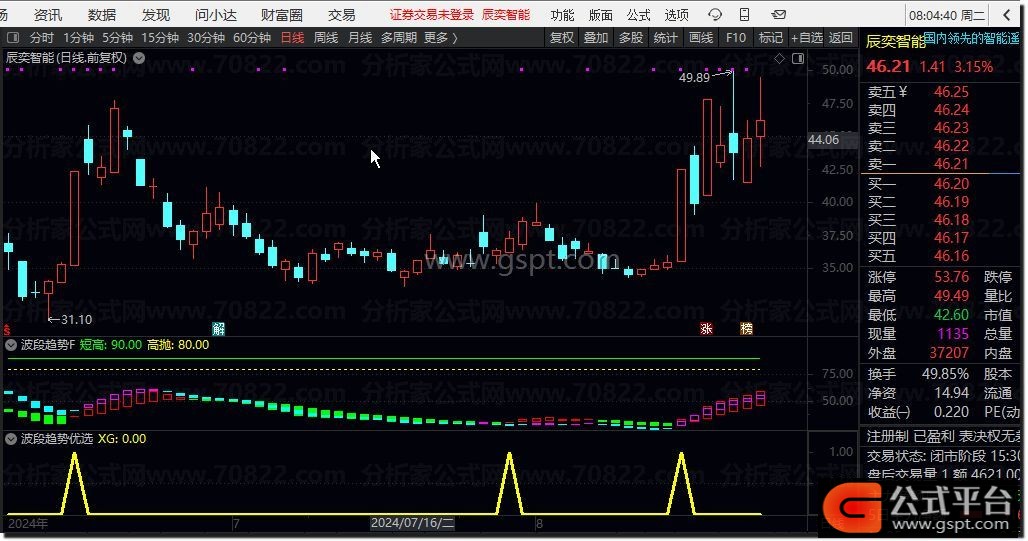Image resolution: width=1028 pixels, height=541 pixels.
Task: Open the 解 marker below the chart
Action: [218, 329]
